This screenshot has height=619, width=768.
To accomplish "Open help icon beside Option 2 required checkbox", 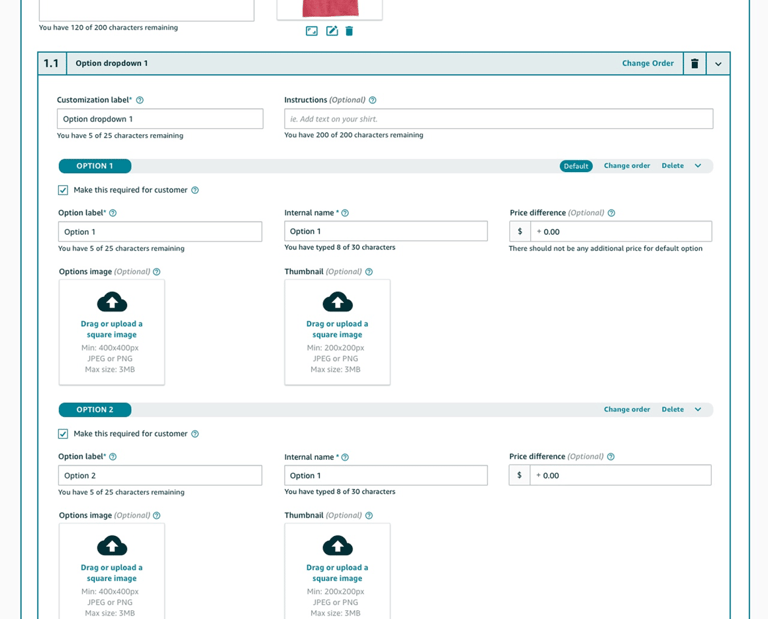I will (x=195, y=434).
